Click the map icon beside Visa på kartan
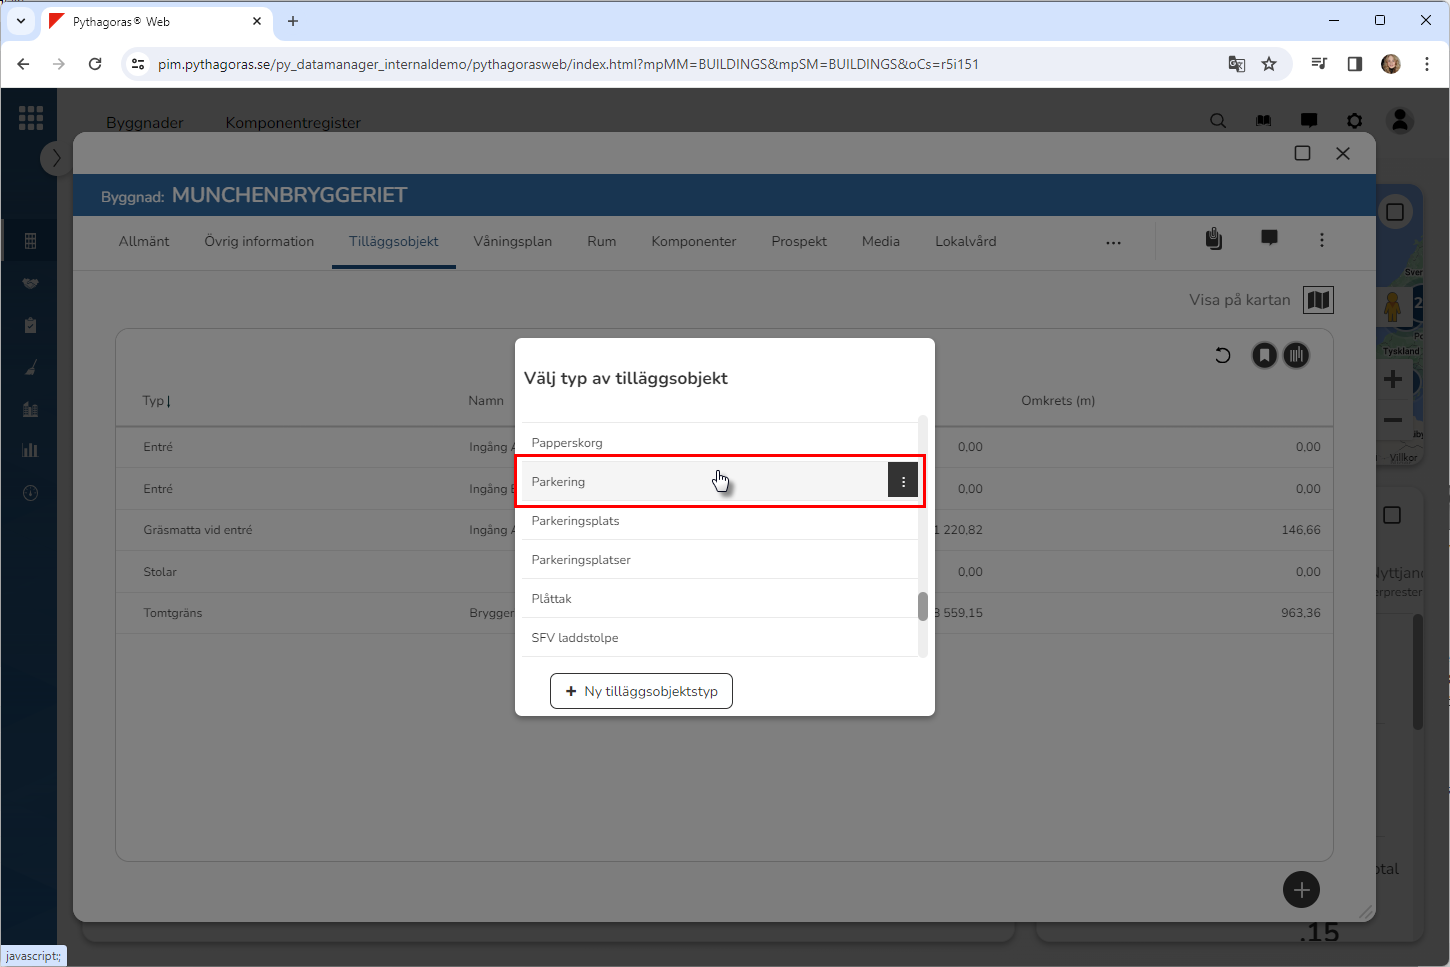 click(x=1318, y=300)
